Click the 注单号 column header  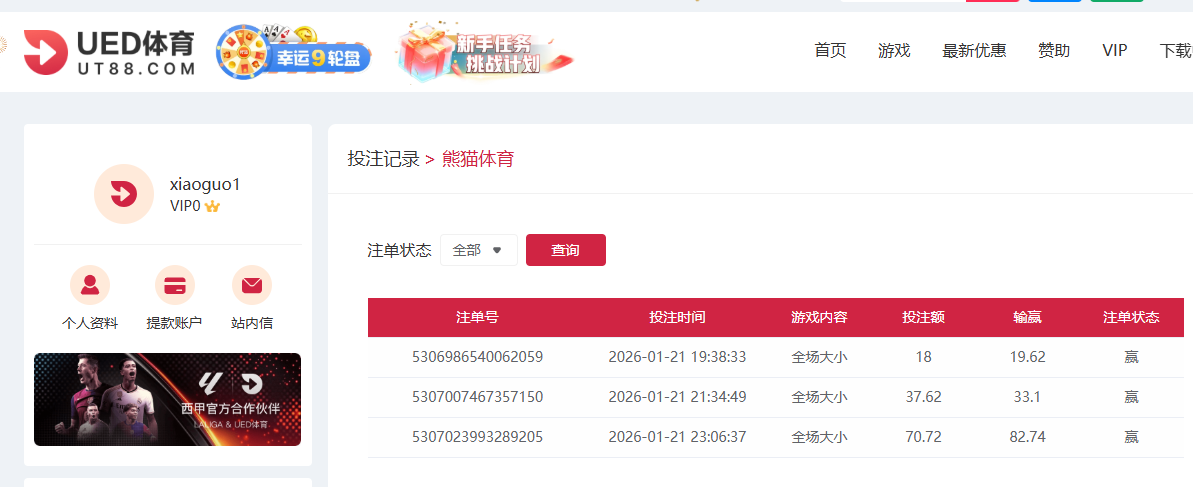477,317
